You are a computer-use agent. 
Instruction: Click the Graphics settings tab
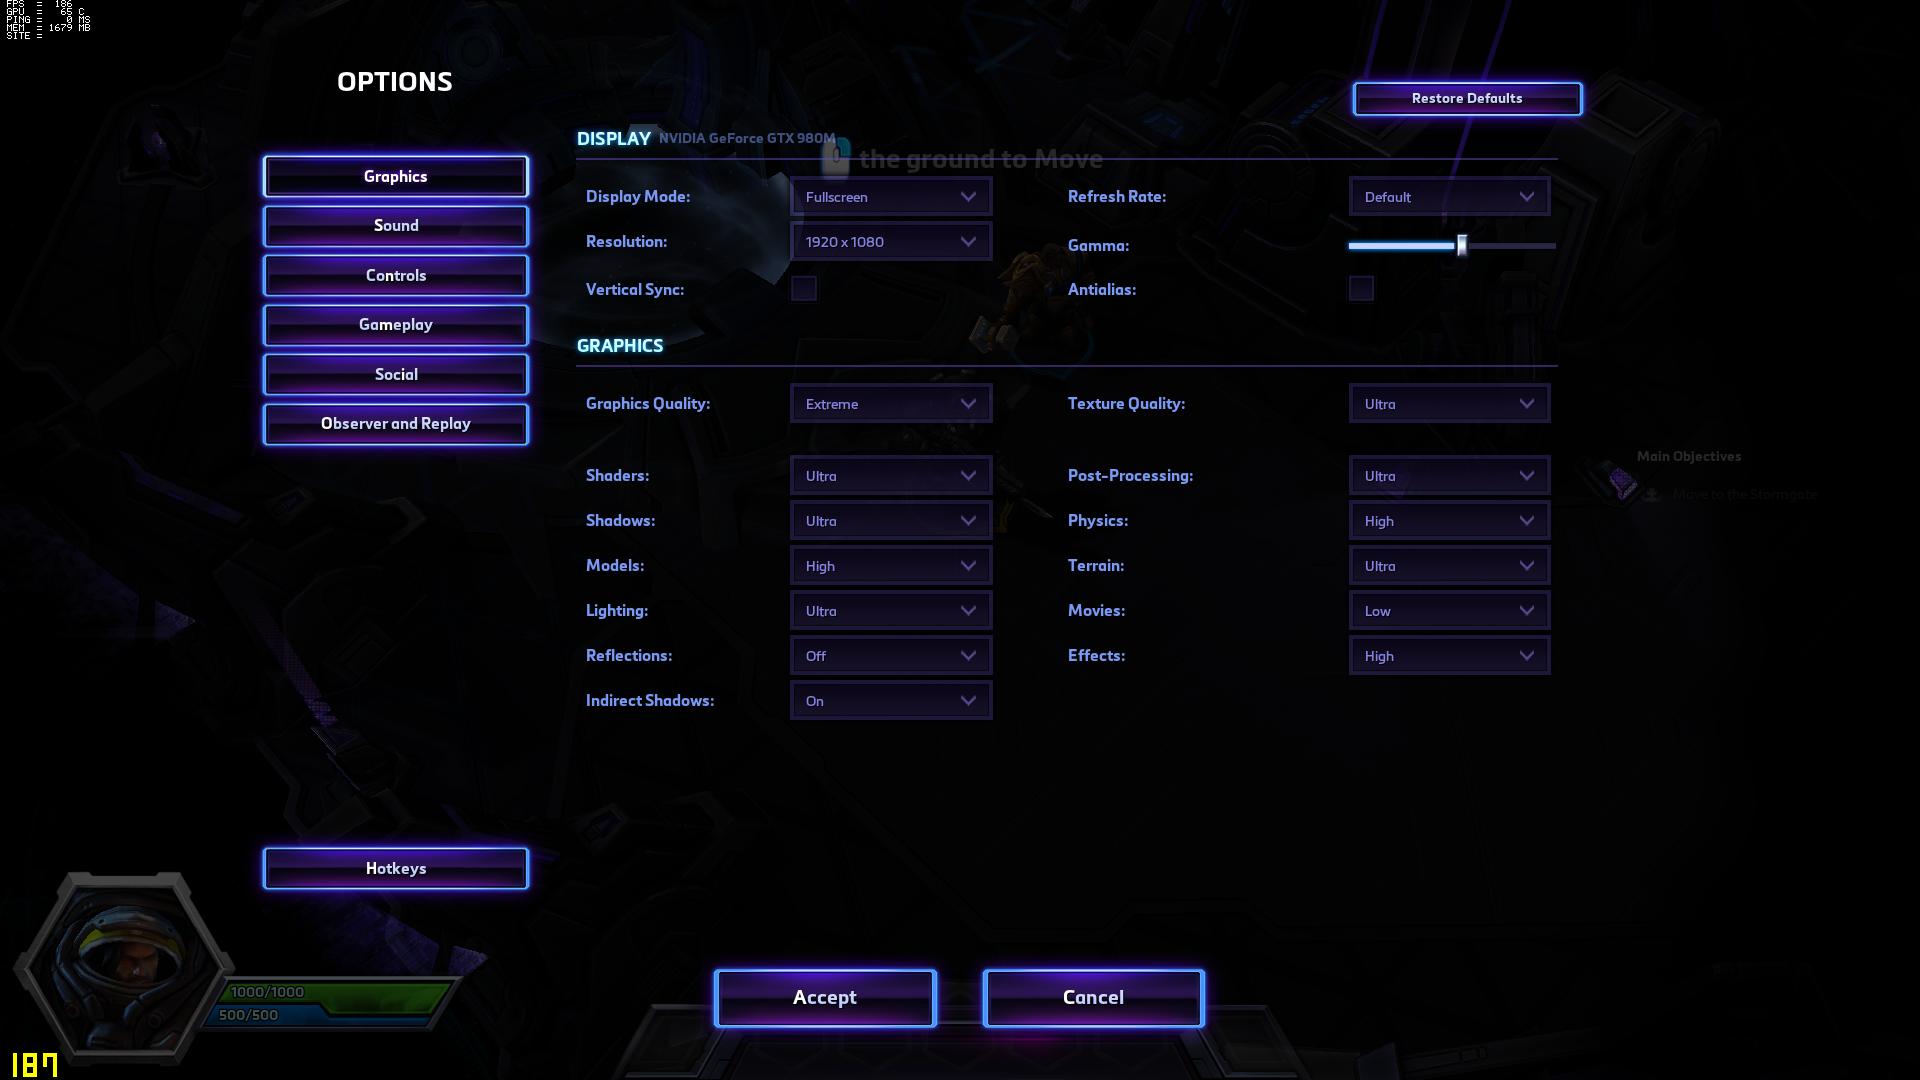(396, 175)
